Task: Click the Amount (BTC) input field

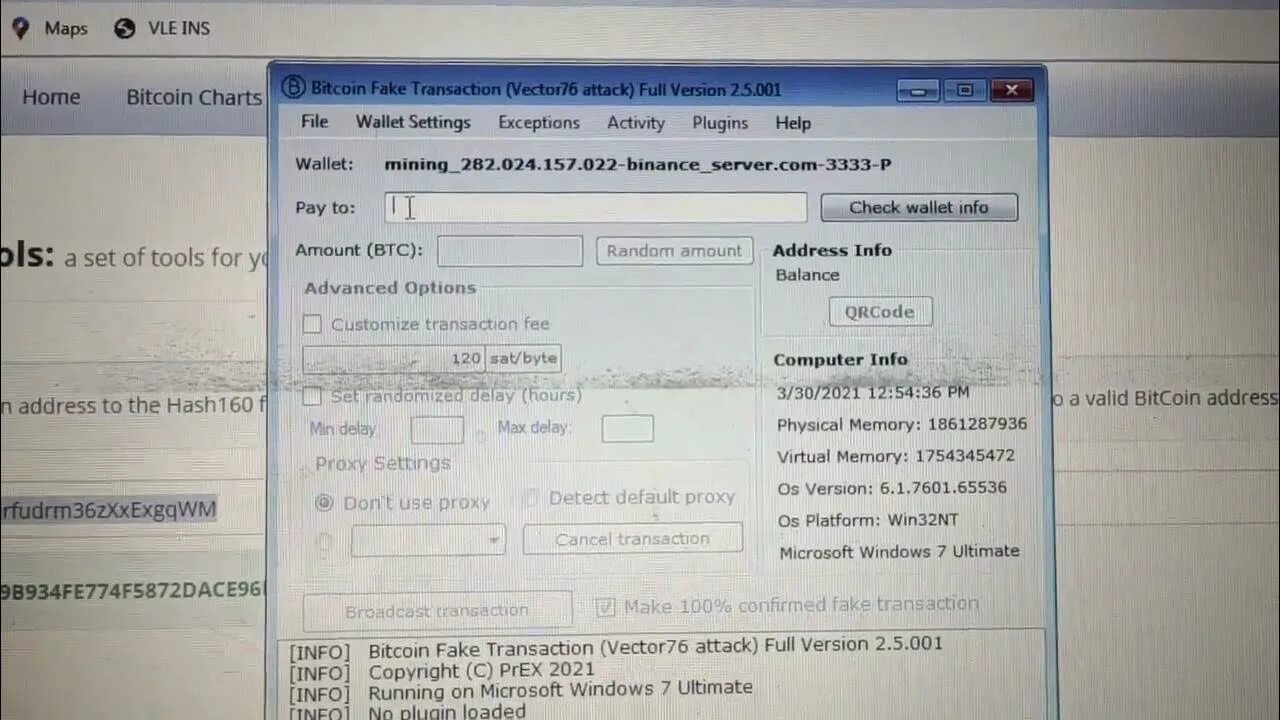Action: pos(510,250)
